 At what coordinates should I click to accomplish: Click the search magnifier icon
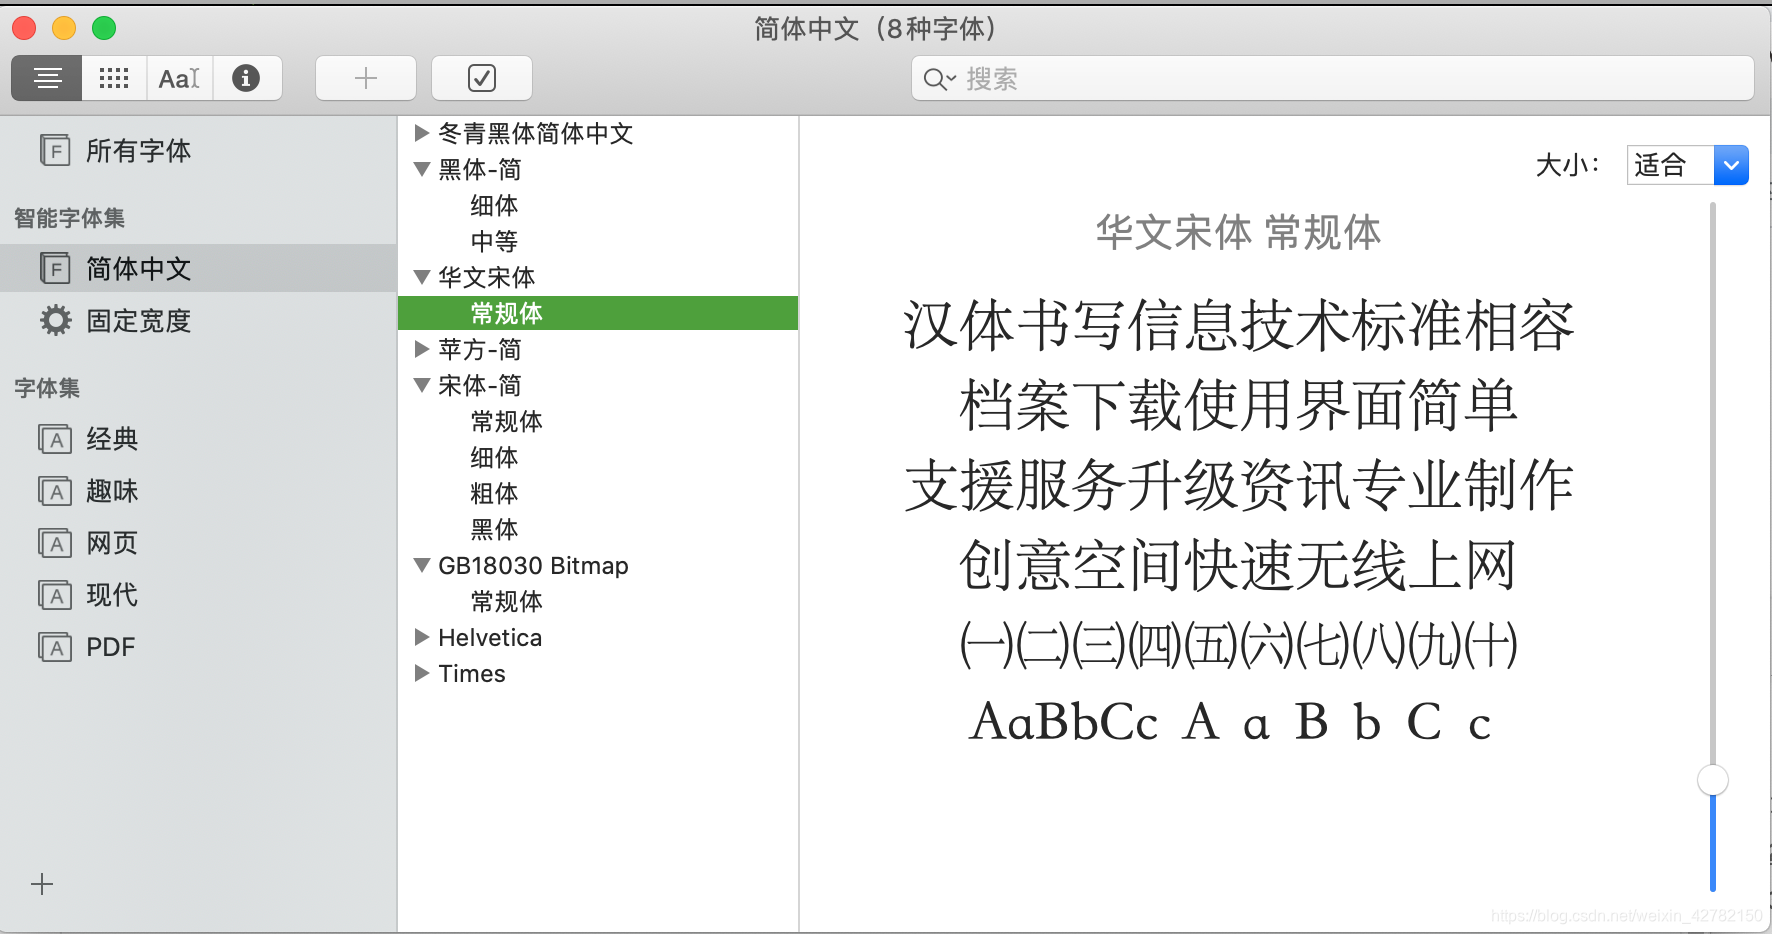(939, 79)
